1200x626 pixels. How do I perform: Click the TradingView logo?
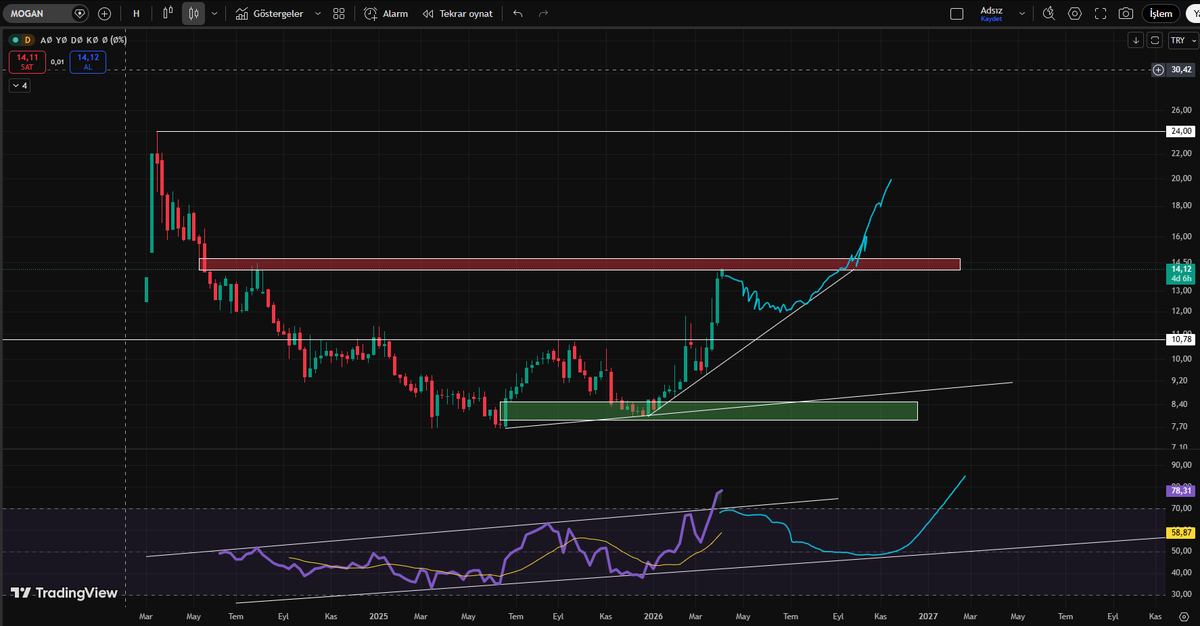[x=64, y=593]
